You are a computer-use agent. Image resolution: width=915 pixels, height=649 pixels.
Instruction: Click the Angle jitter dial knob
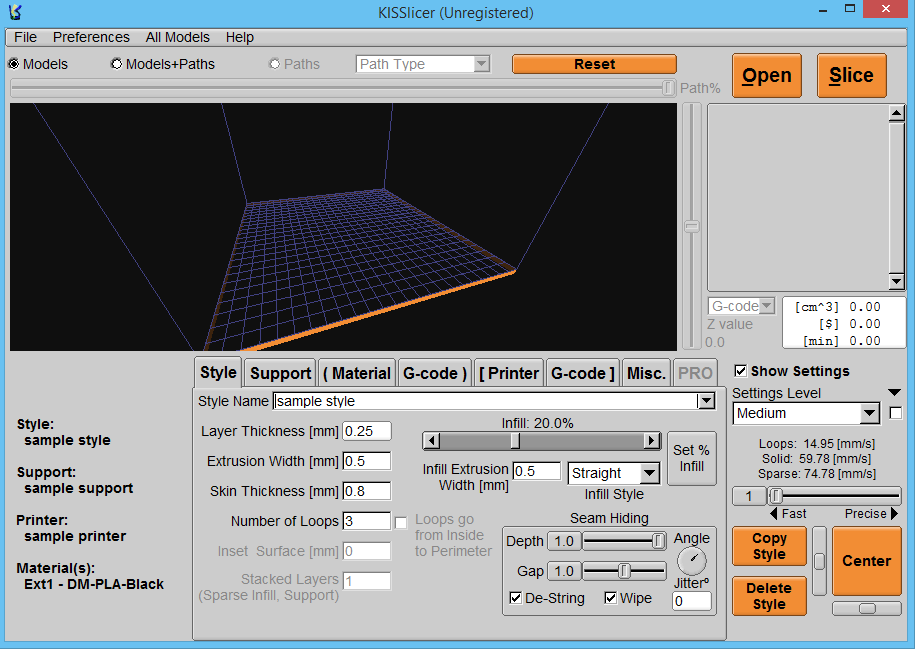pyautogui.click(x=691, y=561)
